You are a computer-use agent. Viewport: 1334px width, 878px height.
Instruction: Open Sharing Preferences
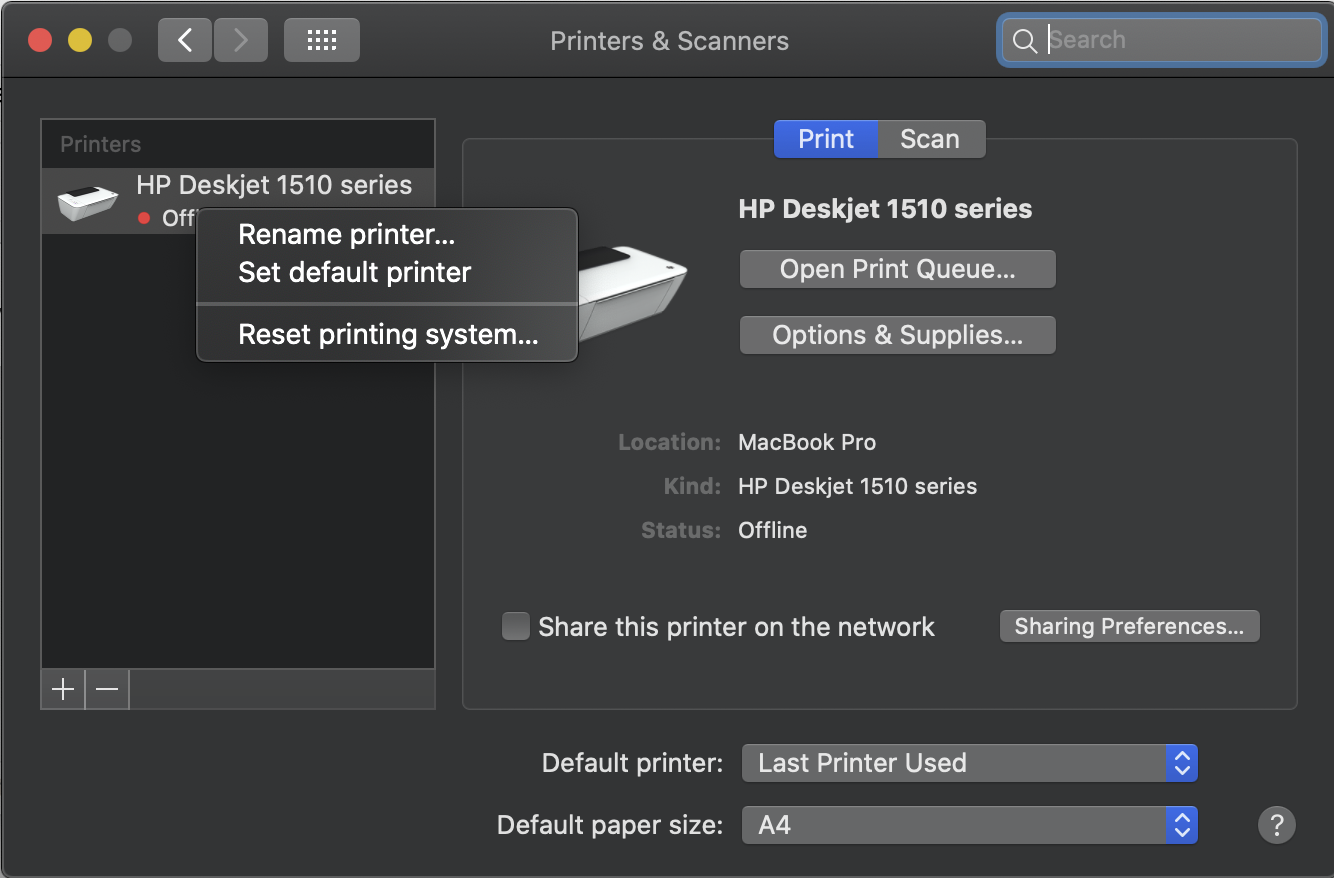[x=1129, y=626]
